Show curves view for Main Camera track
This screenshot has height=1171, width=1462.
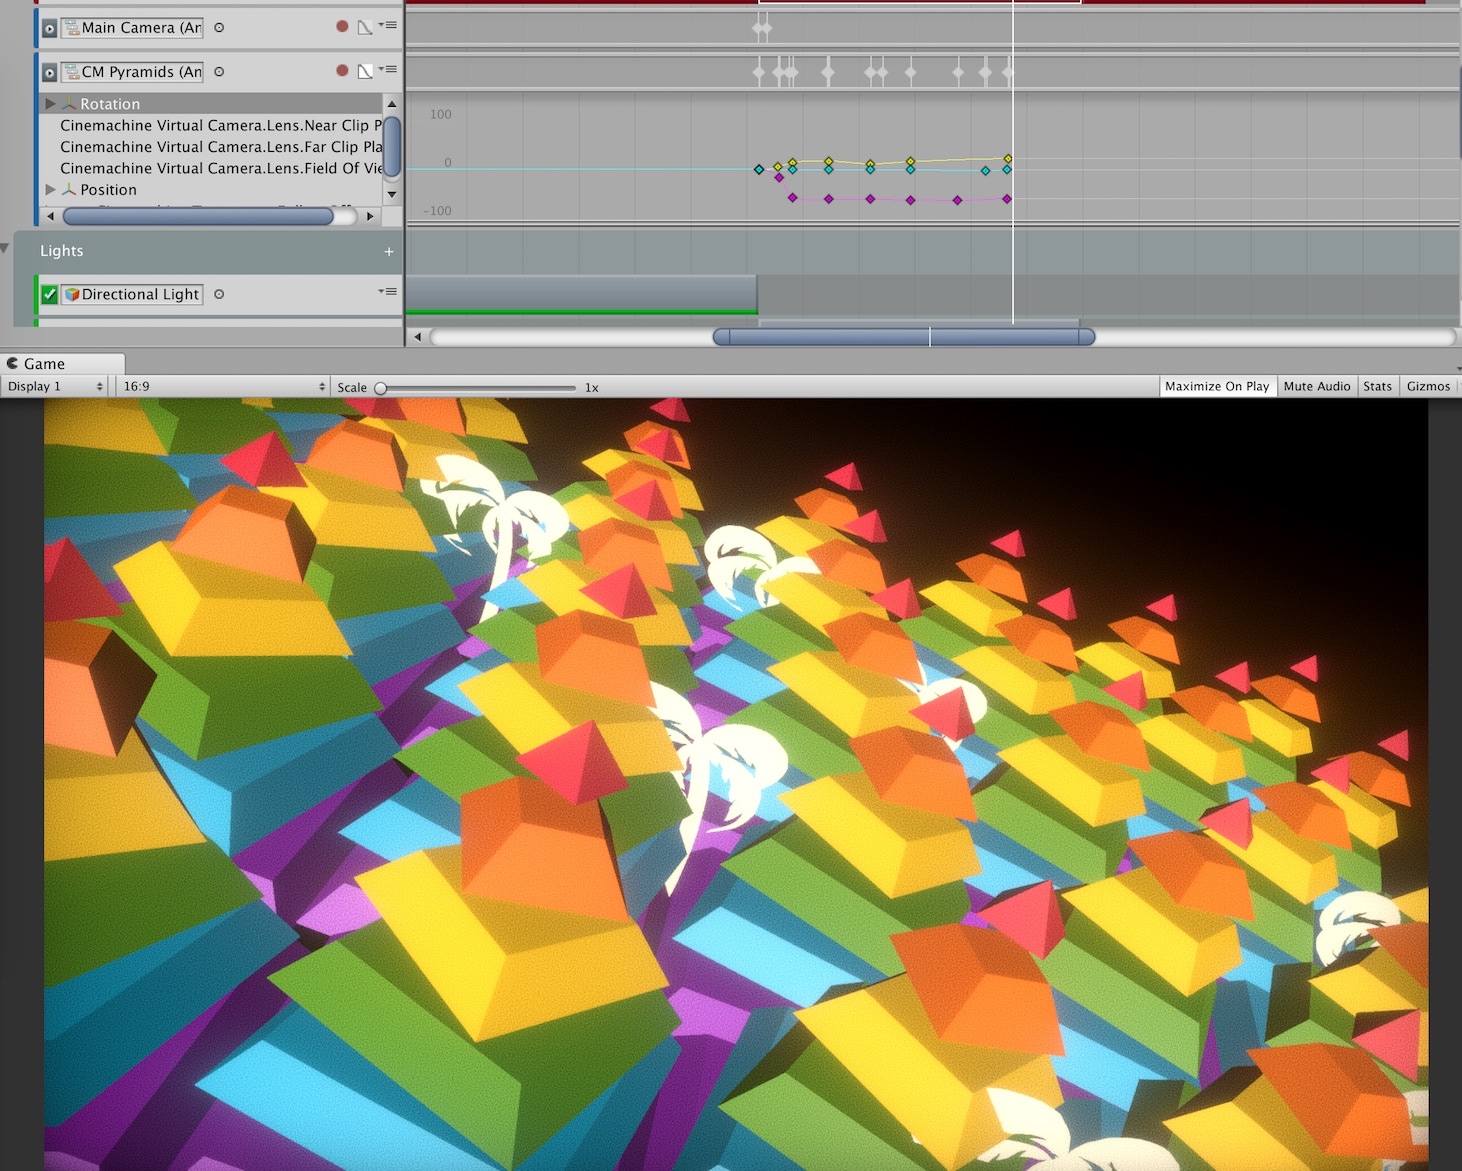tap(365, 27)
